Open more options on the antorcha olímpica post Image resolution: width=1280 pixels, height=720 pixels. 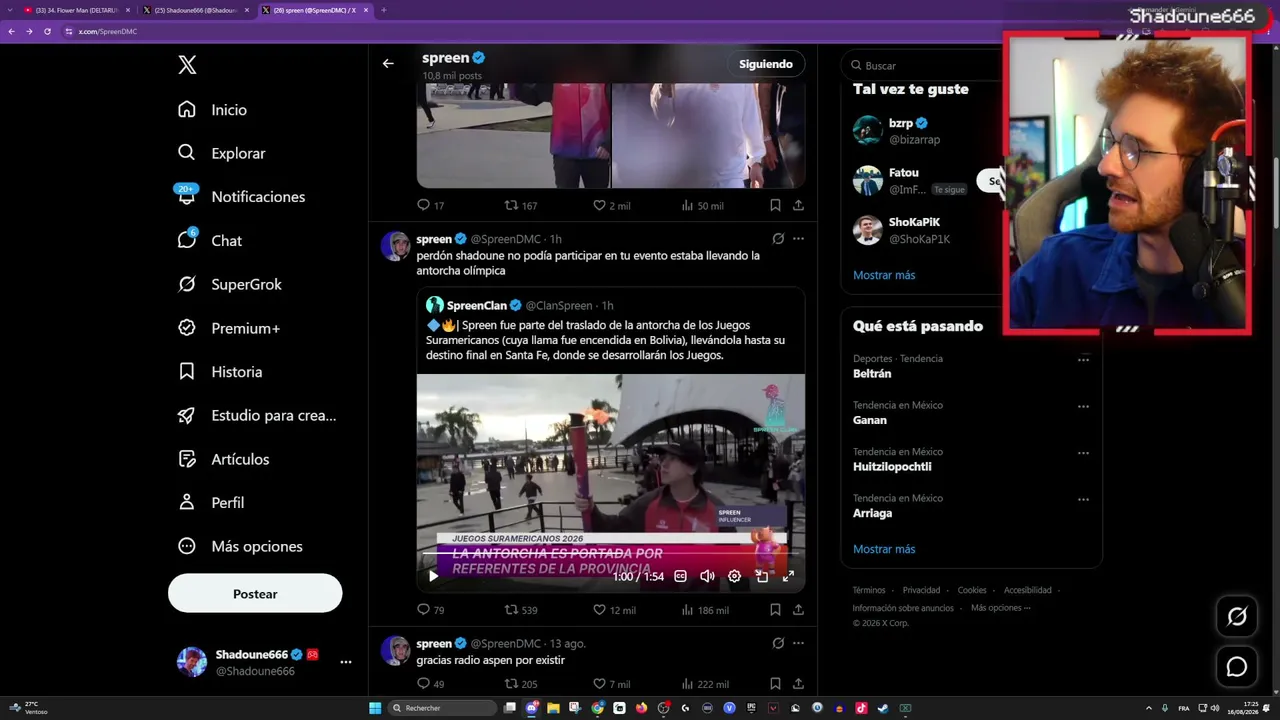798,239
